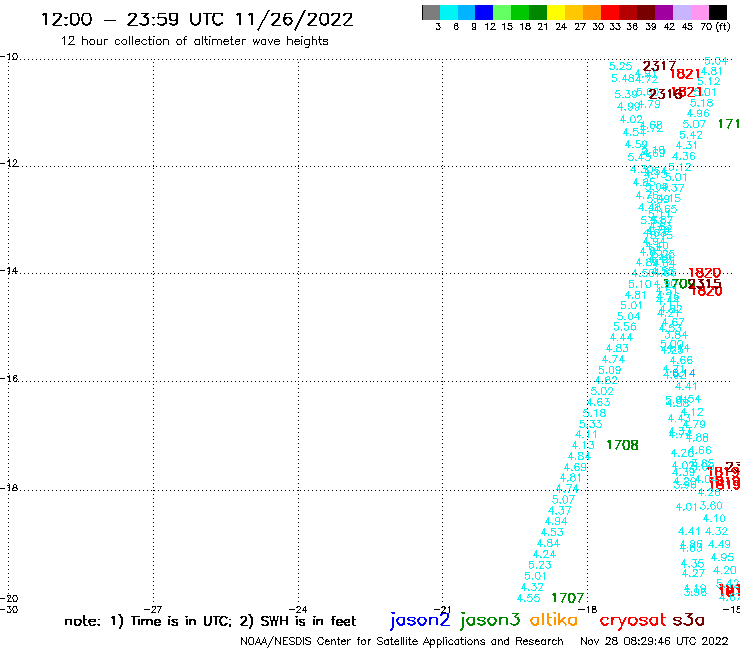Viewport: 740px width, 650px height.
Task: Click the '33' legend scale label
Action: click(x=615, y=26)
